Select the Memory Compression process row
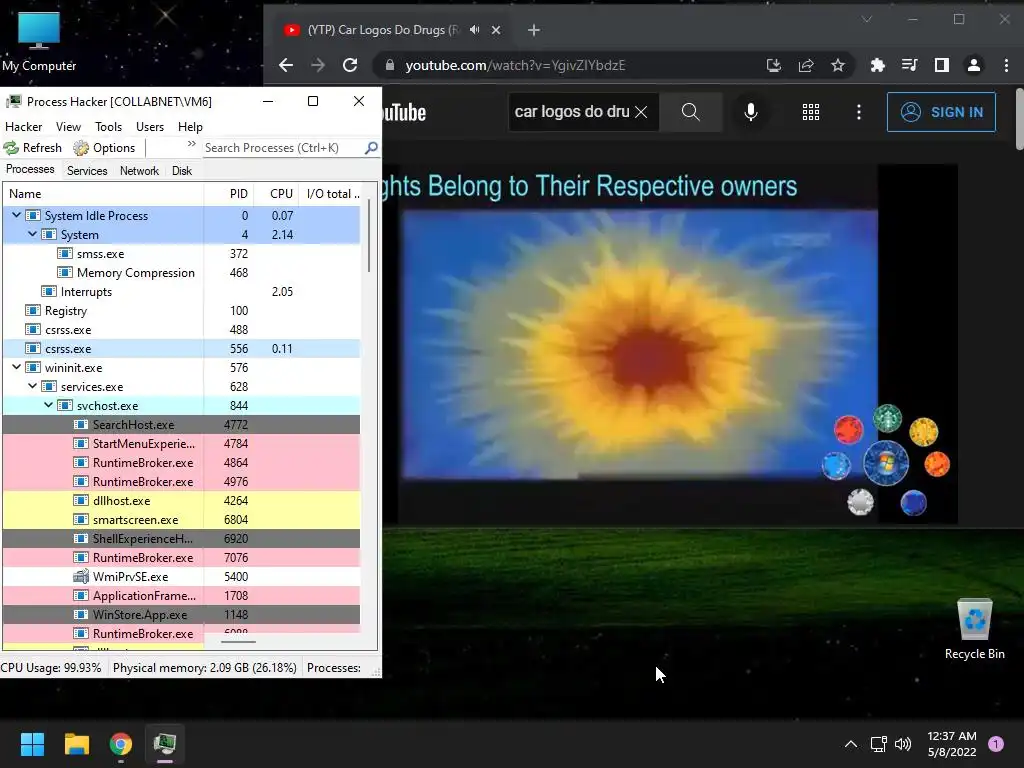Image resolution: width=1024 pixels, height=768 pixels. [182, 272]
